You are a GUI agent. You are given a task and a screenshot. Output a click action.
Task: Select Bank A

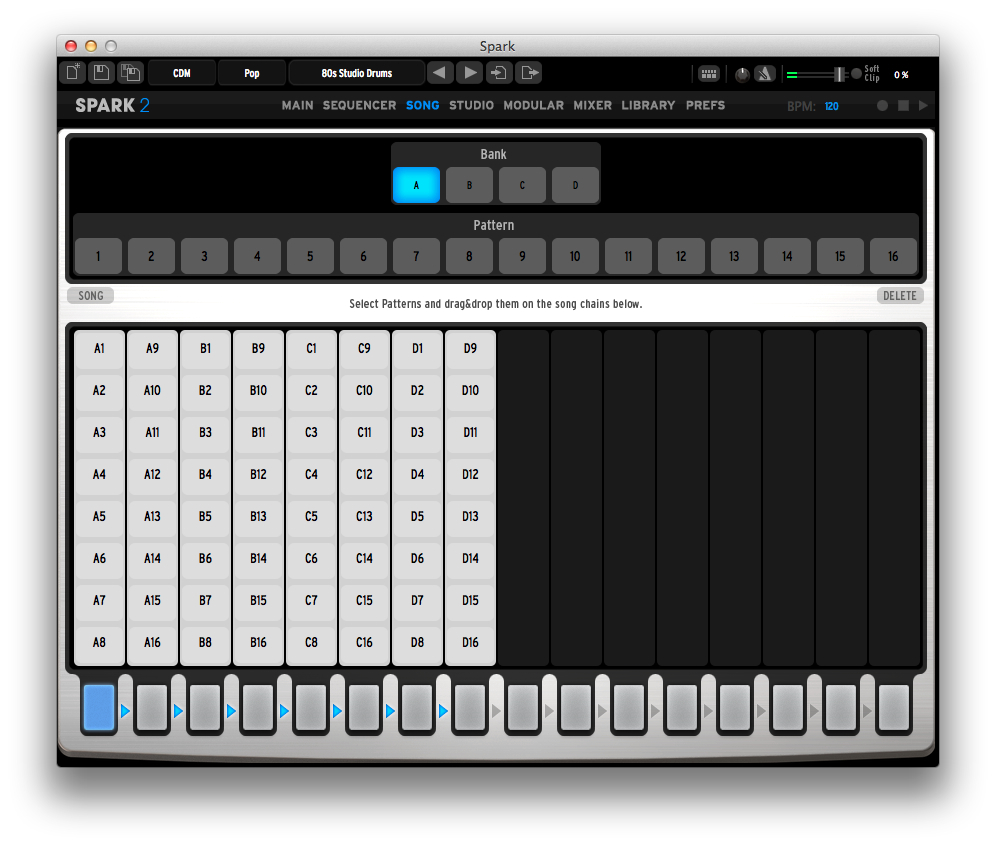tap(416, 185)
